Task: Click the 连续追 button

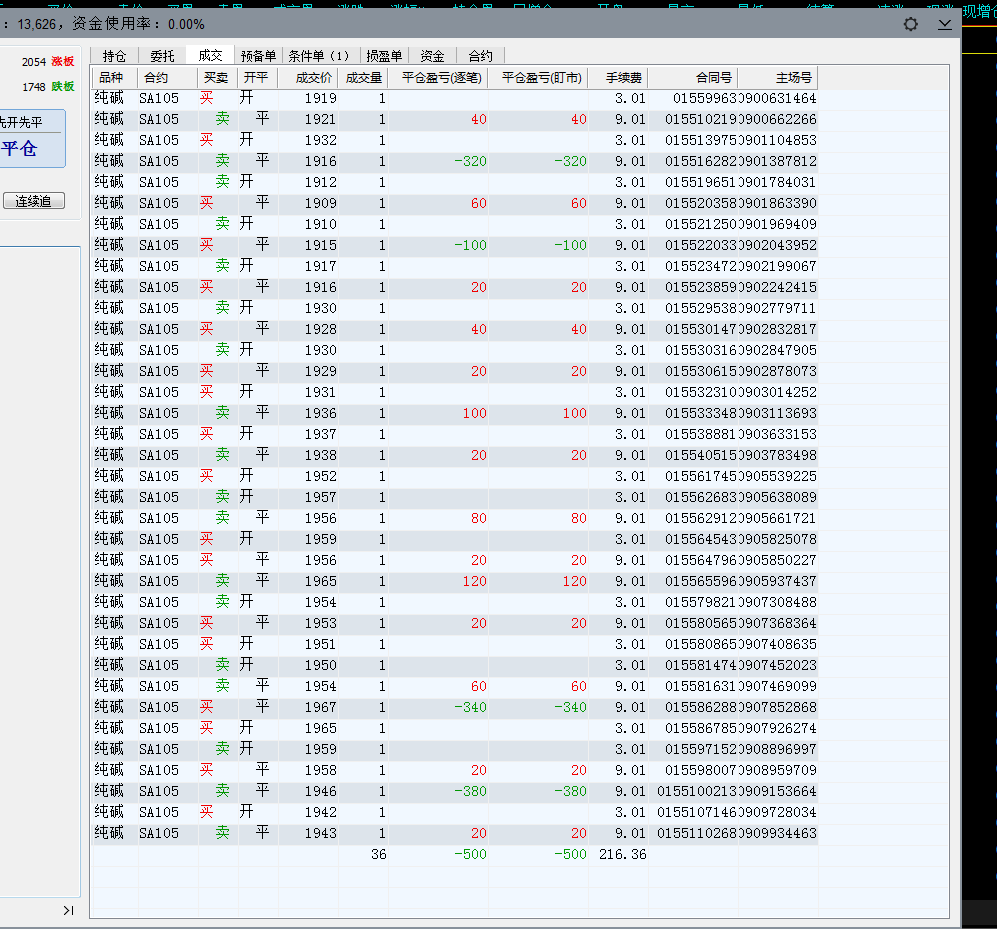Action: point(34,201)
